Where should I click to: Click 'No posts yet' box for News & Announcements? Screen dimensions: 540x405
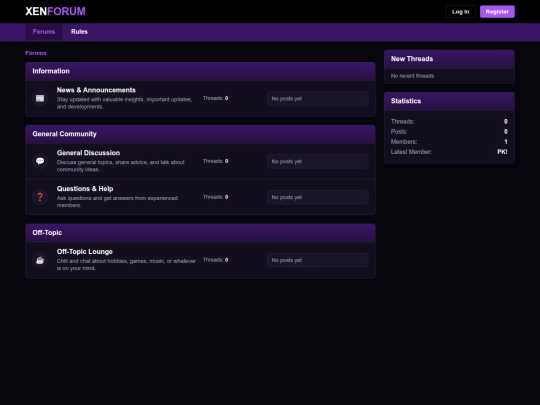(318, 98)
